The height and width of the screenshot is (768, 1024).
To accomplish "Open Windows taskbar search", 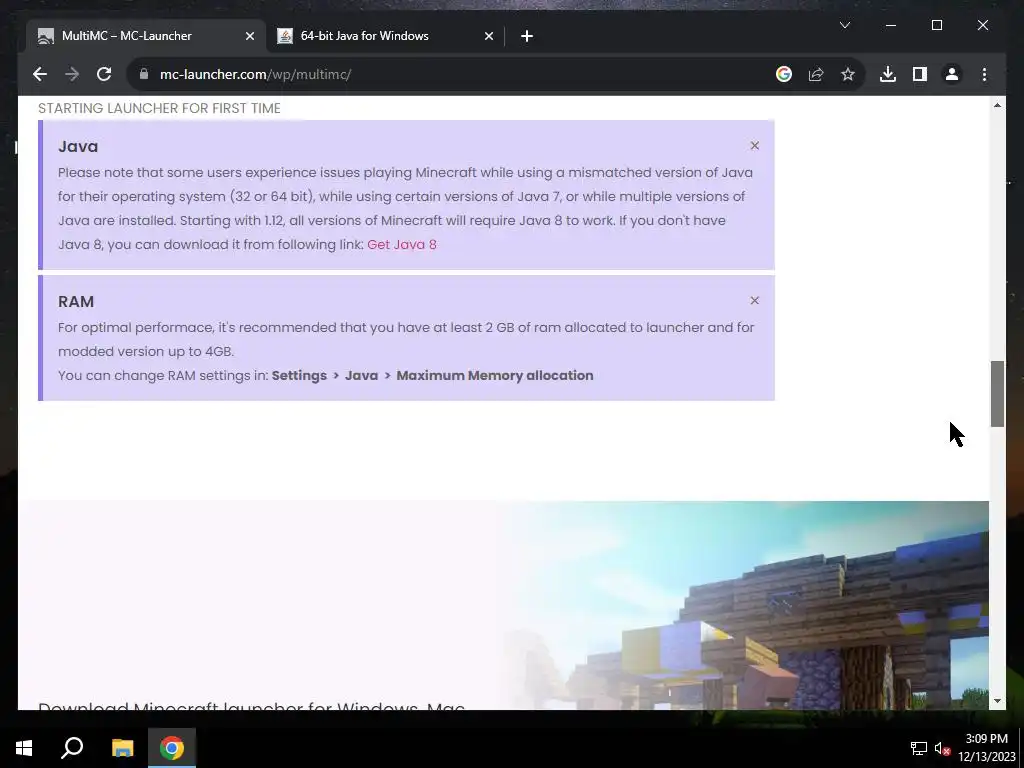I will [72, 748].
